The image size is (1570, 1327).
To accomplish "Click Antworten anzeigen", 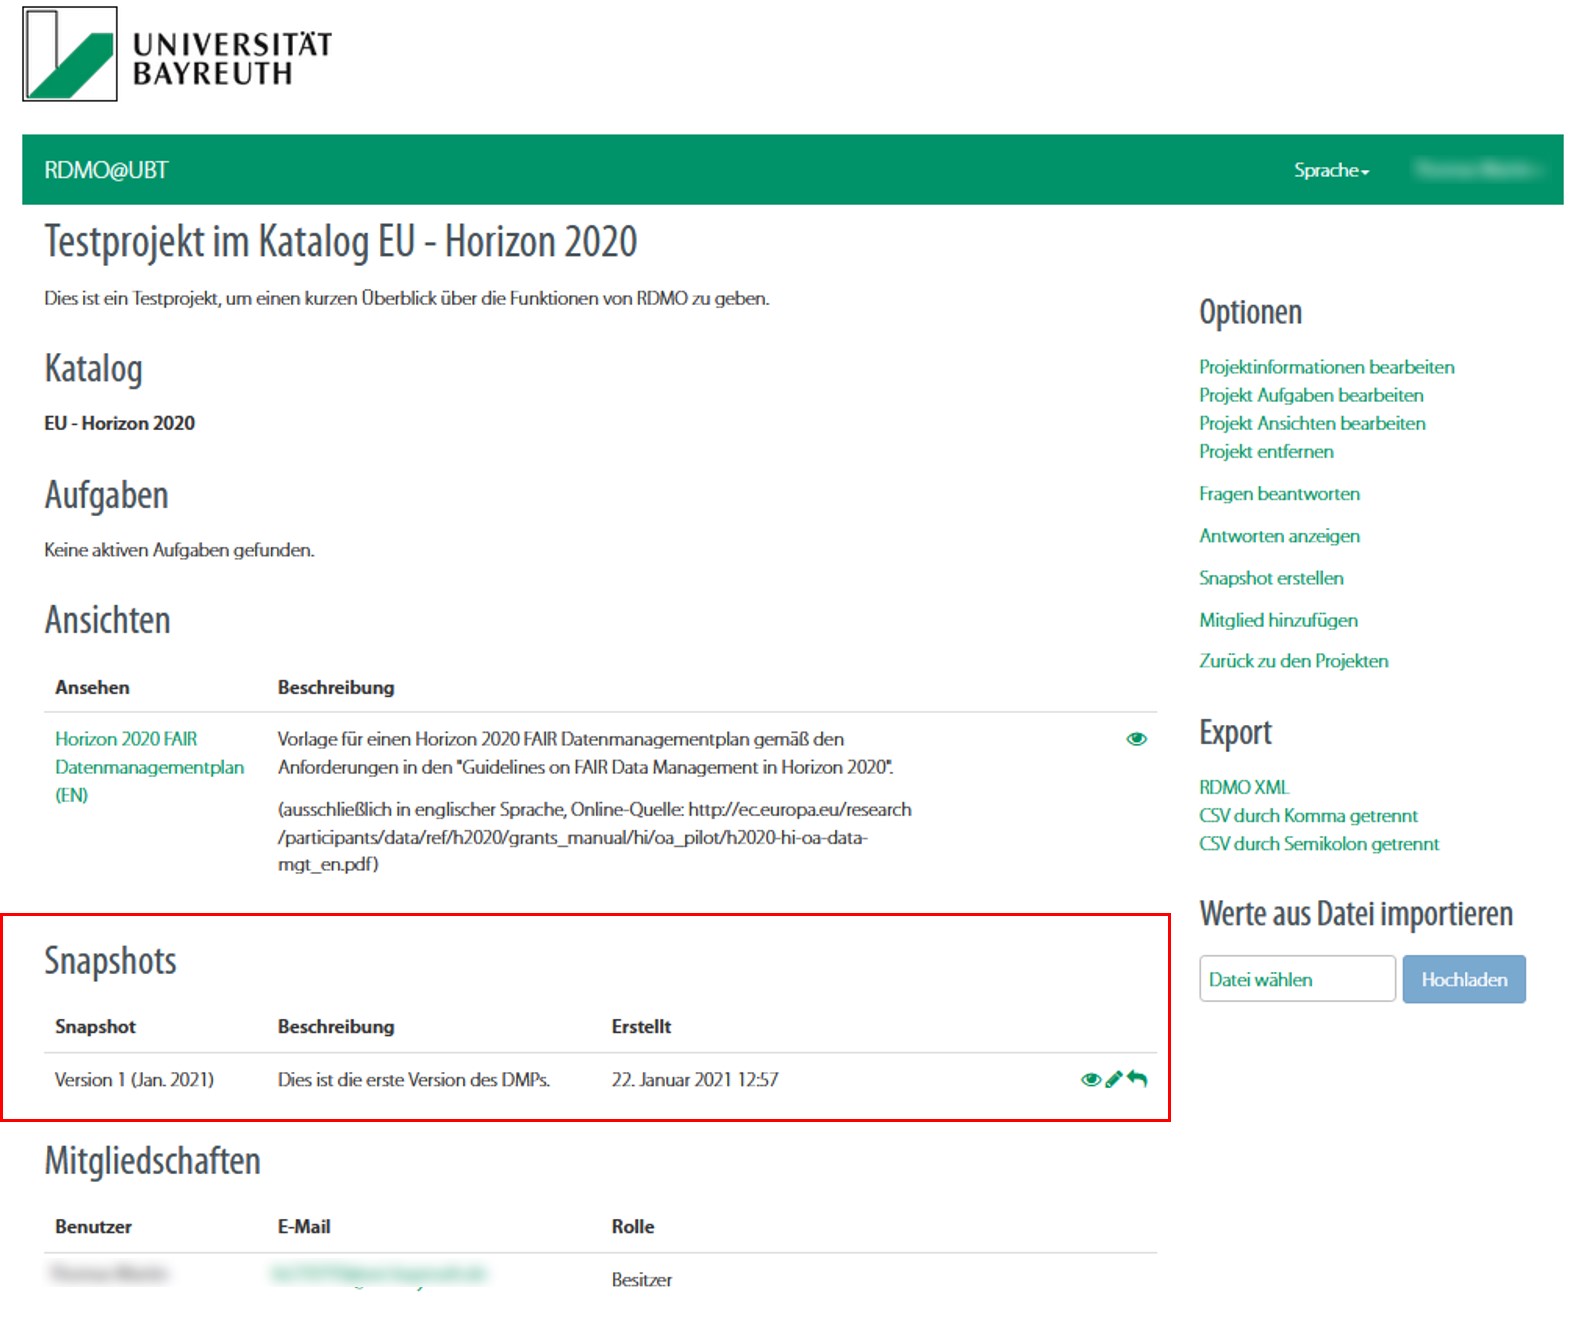I will tap(1279, 536).
